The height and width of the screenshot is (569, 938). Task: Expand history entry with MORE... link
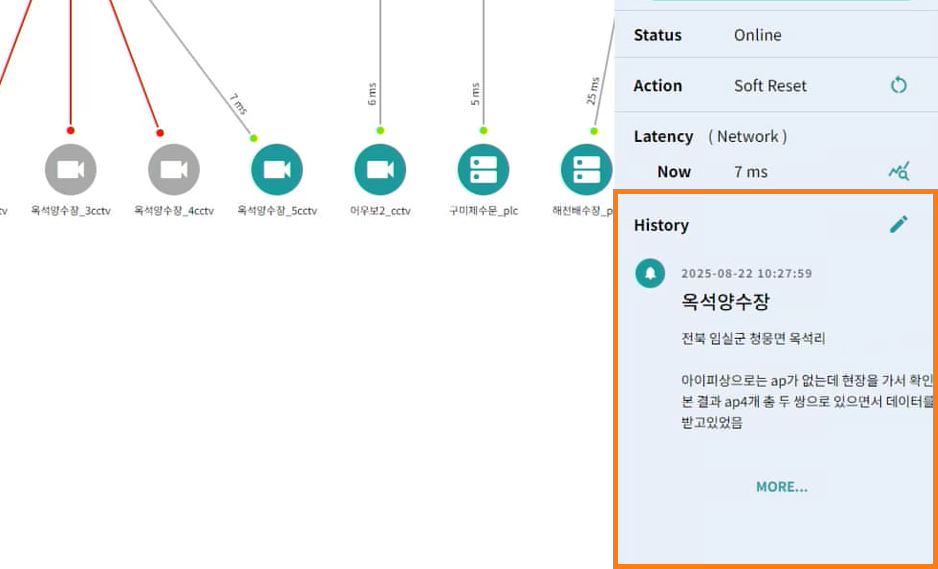tap(781, 486)
